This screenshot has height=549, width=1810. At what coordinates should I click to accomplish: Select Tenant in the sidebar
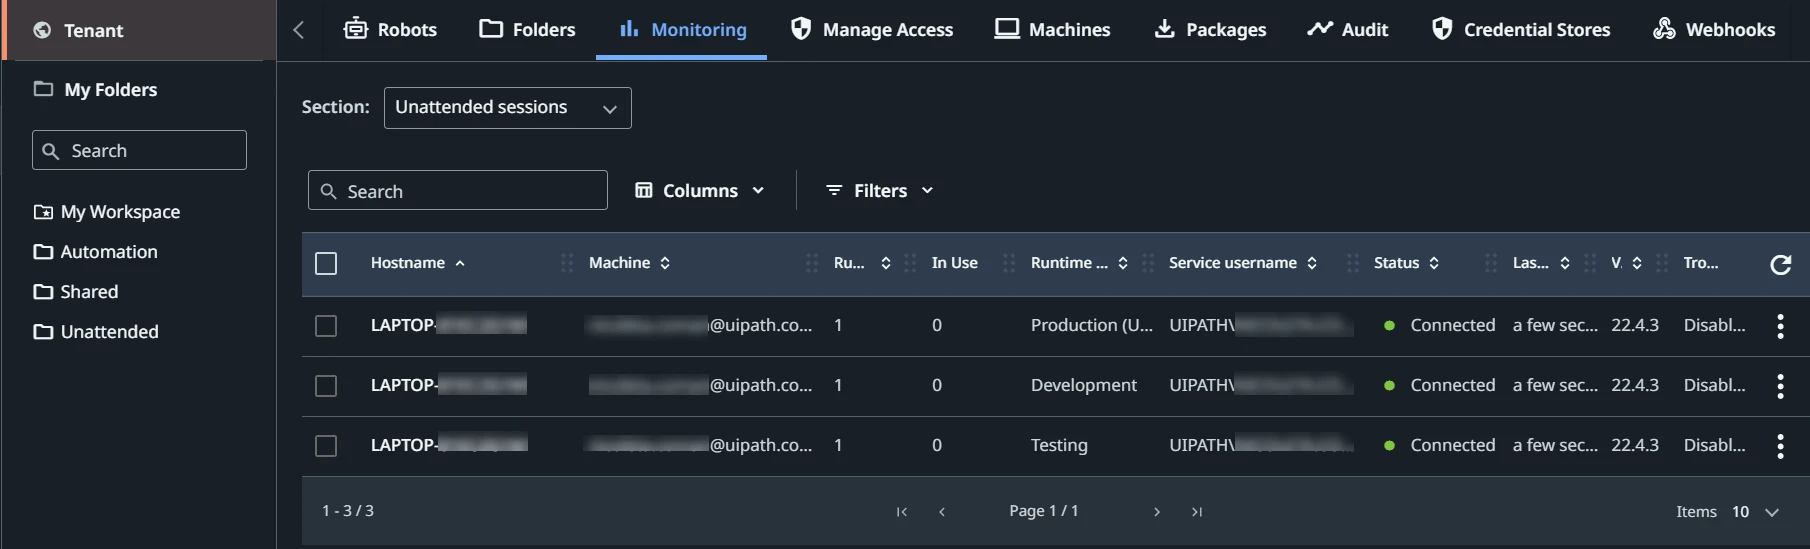tap(140, 30)
